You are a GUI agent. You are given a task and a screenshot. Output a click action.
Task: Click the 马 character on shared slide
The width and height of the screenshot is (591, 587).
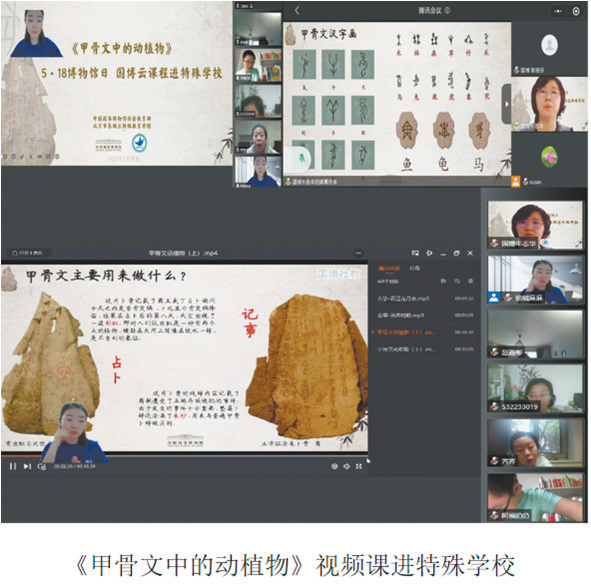[479, 164]
